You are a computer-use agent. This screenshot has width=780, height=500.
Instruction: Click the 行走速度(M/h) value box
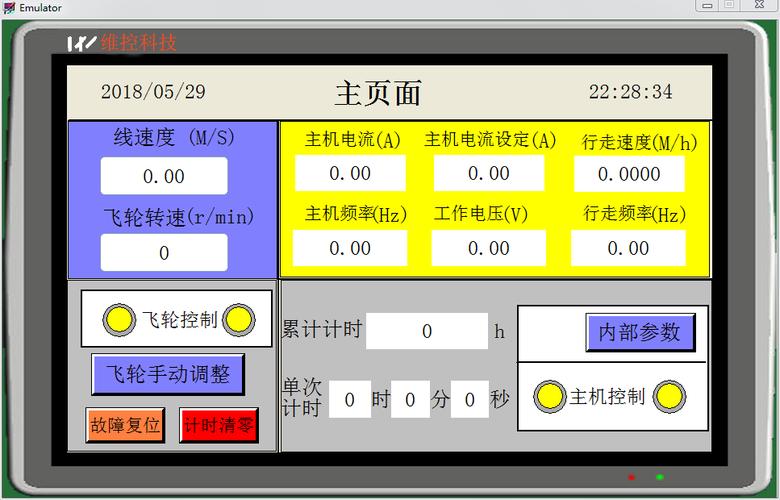click(629, 174)
